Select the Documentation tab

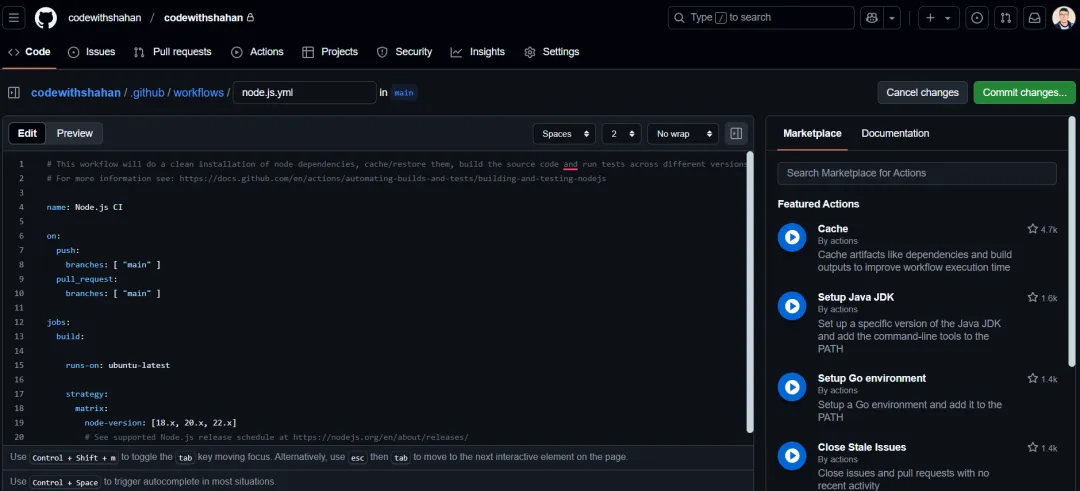pyautogui.click(x=895, y=134)
